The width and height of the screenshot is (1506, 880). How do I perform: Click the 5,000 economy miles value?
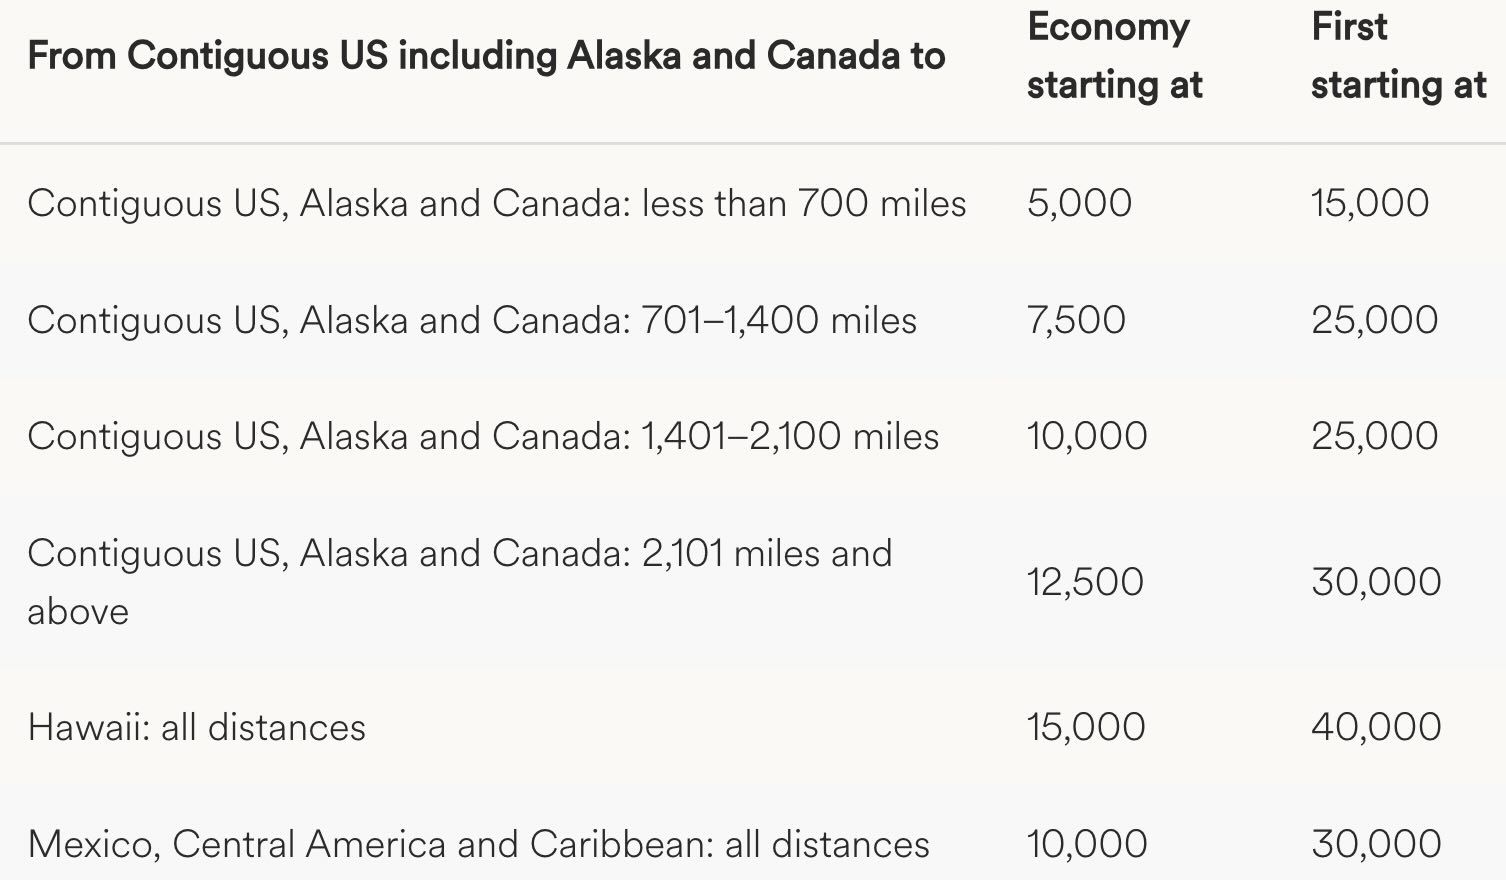click(1079, 203)
